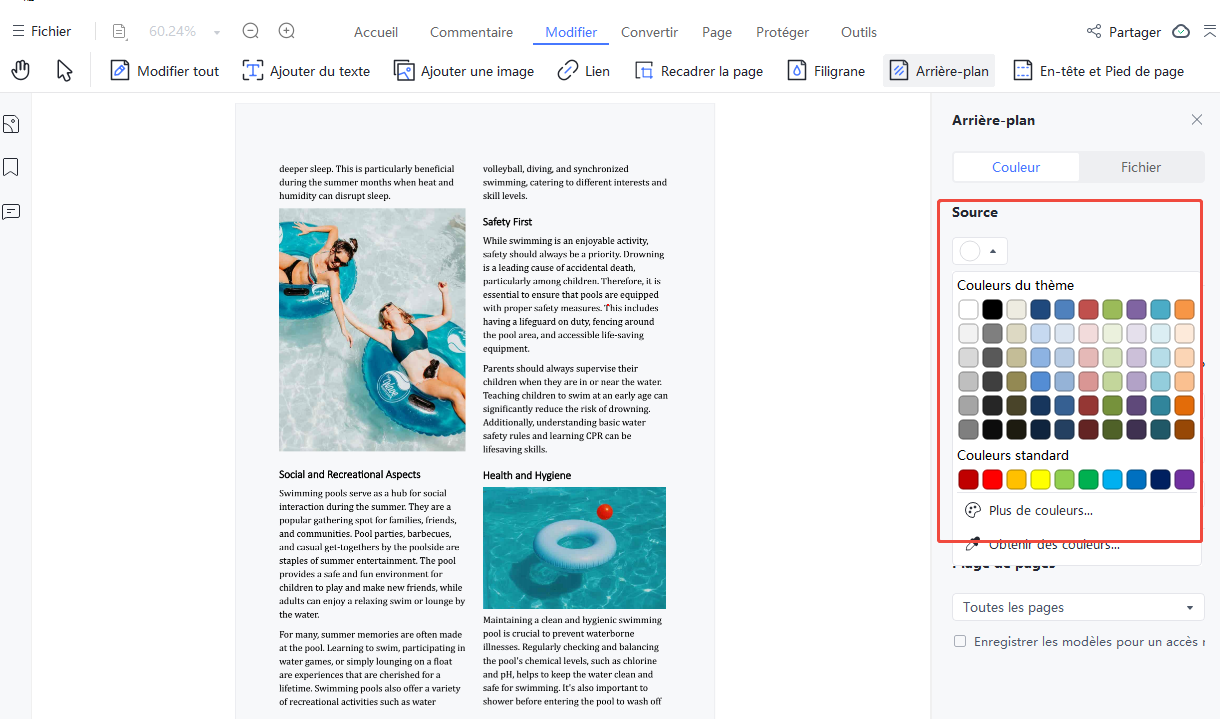
Task: Pick the bright red standard color swatch
Action: (x=992, y=480)
